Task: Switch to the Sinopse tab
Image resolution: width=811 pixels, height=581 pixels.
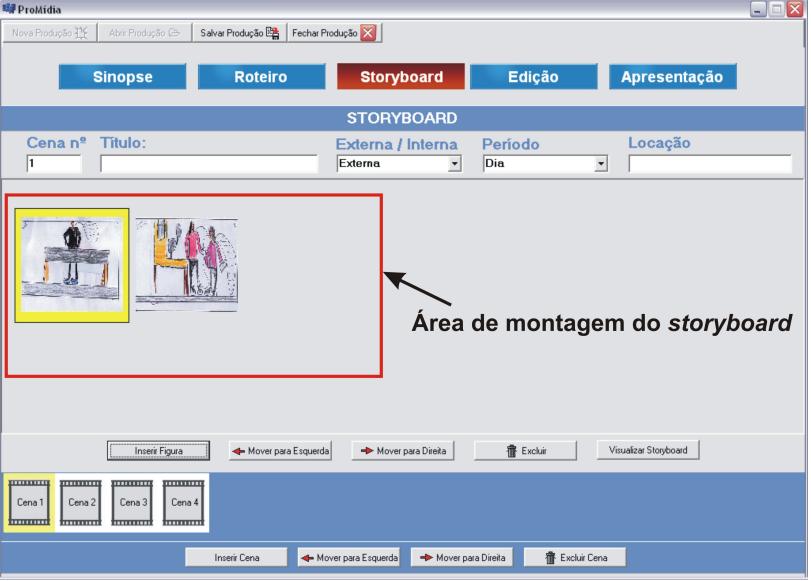Action: click(123, 78)
